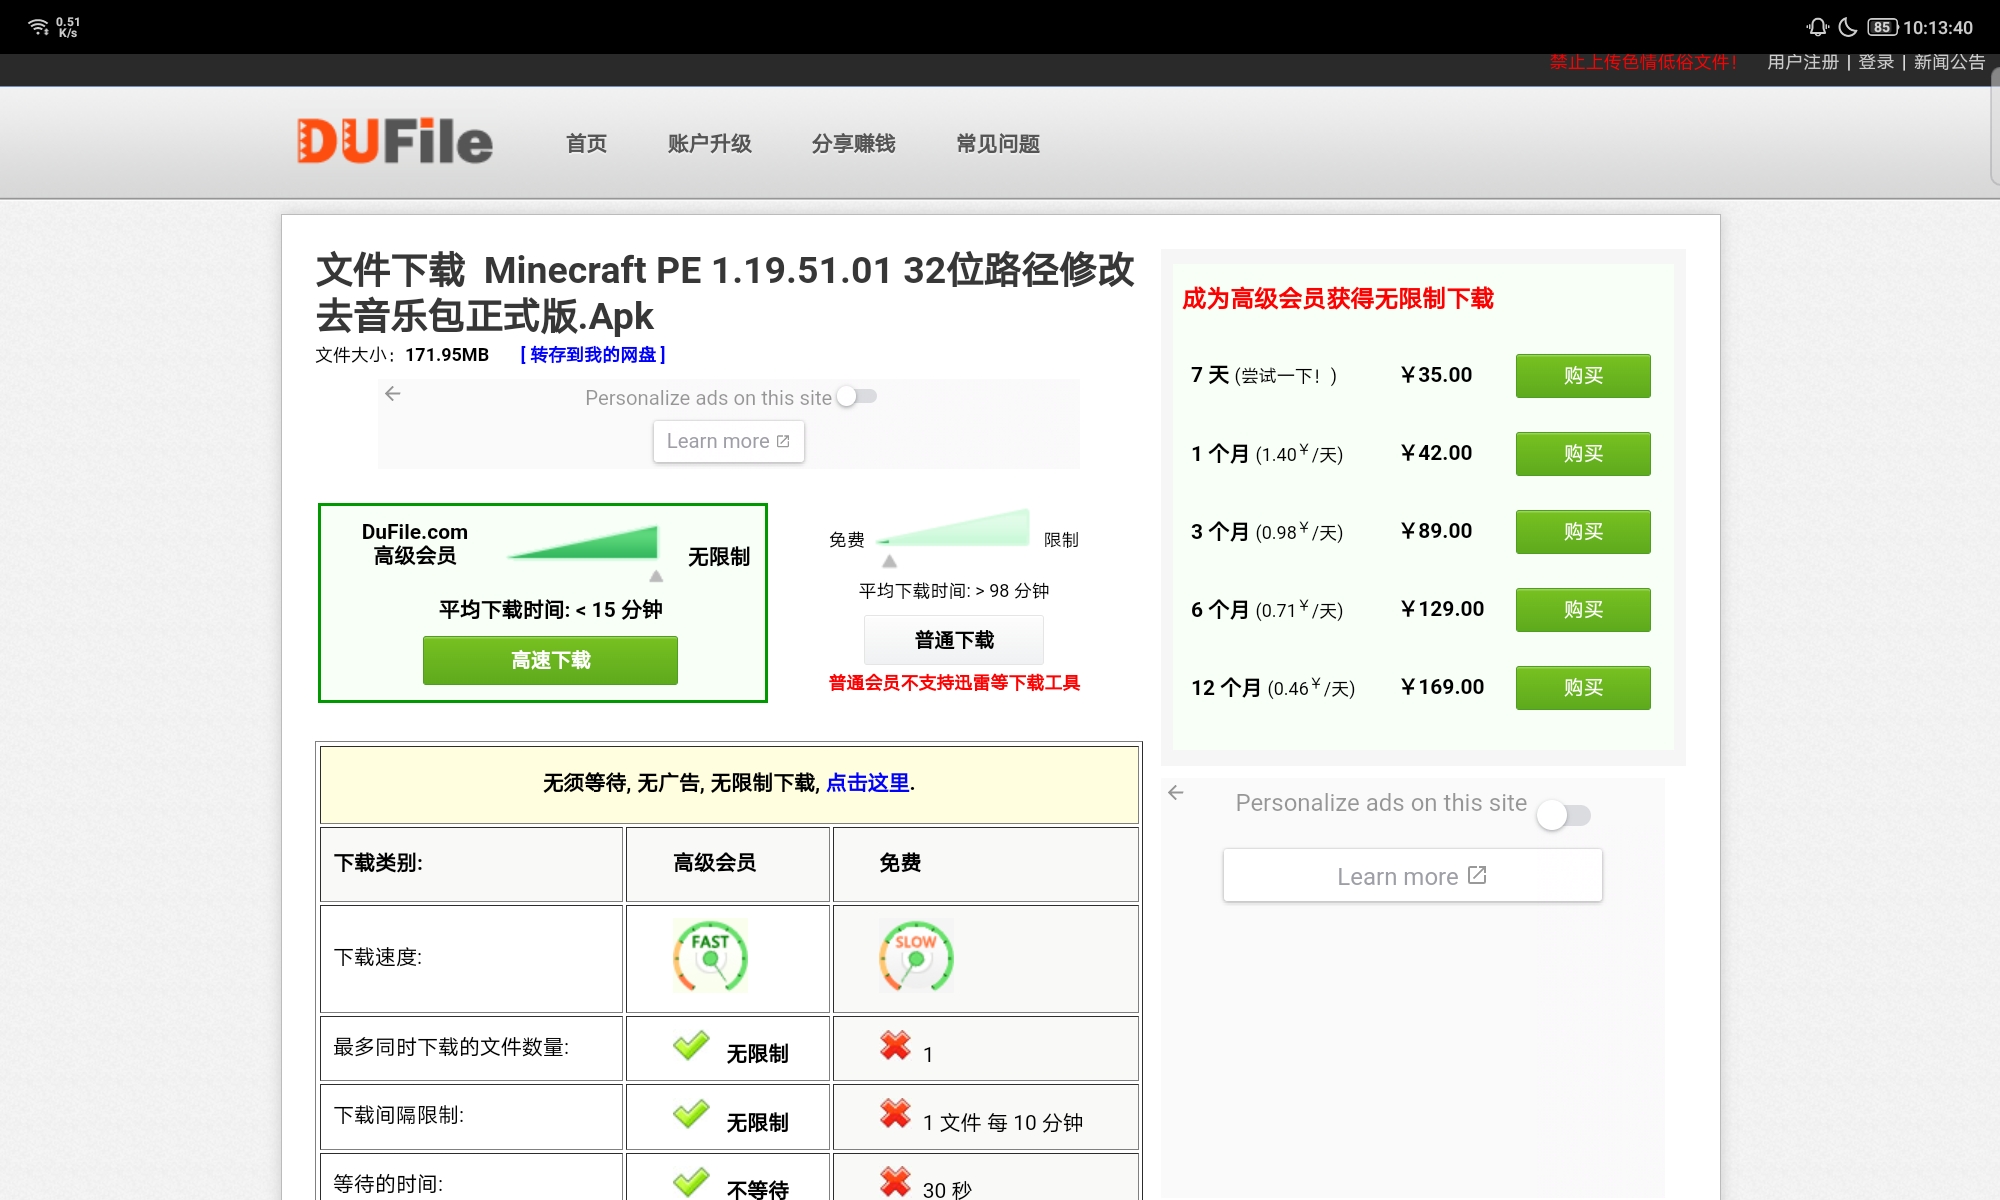Click the green 高速下载 button
The height and width of the screenshot is (1200, 2000).
pos(550,660)
